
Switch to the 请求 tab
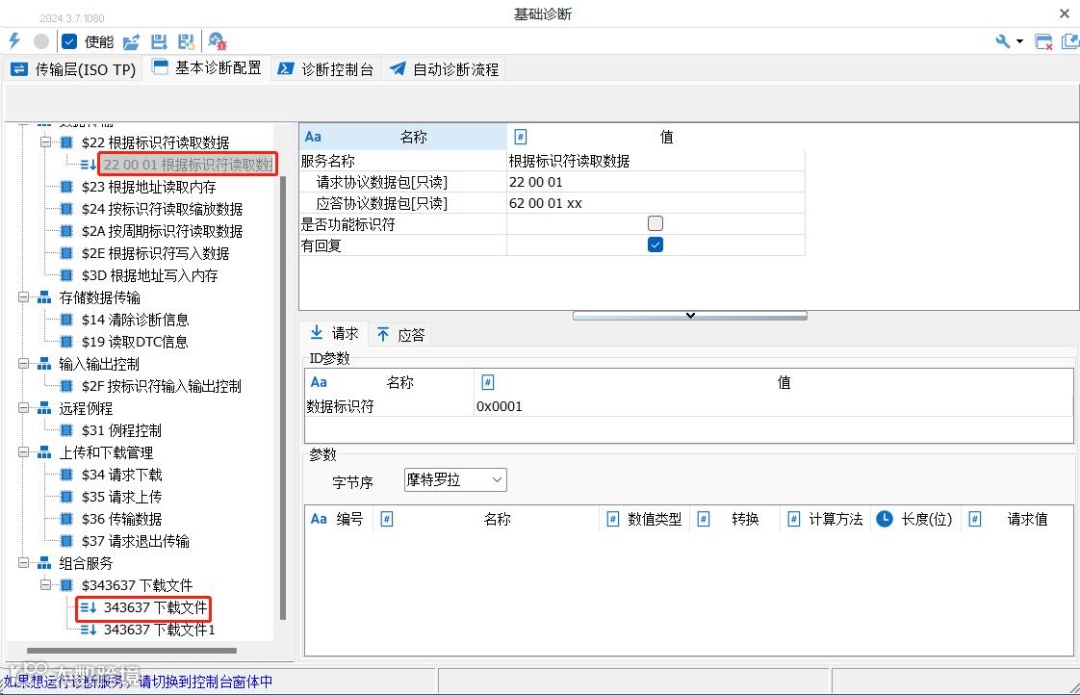click(334, 333)
